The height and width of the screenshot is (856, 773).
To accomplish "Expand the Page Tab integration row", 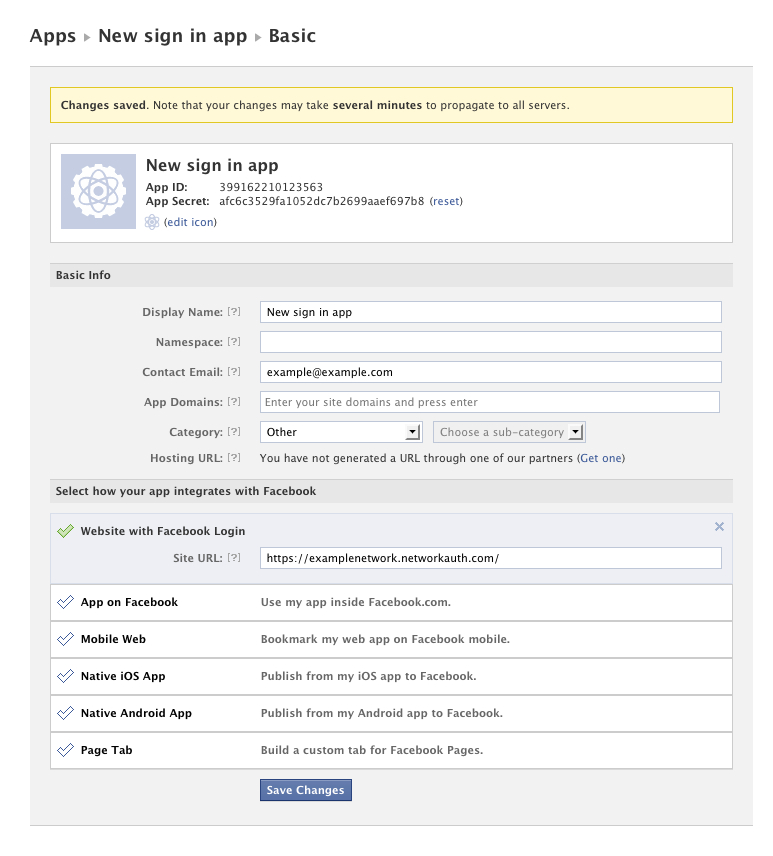I will [x=391, y=750].
